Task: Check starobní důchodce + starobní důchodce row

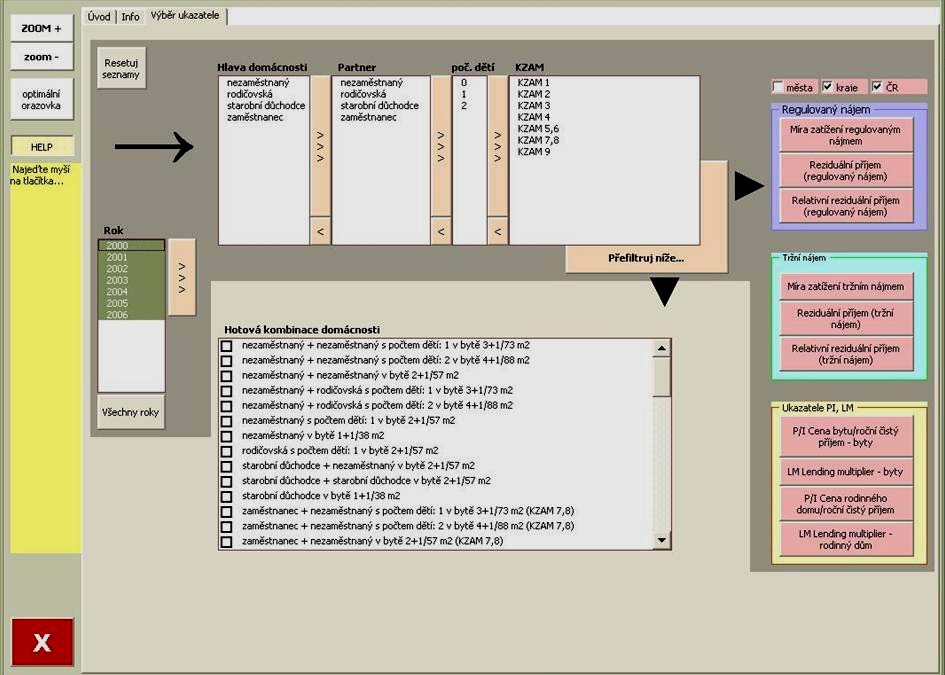Action: pos(227,482)
